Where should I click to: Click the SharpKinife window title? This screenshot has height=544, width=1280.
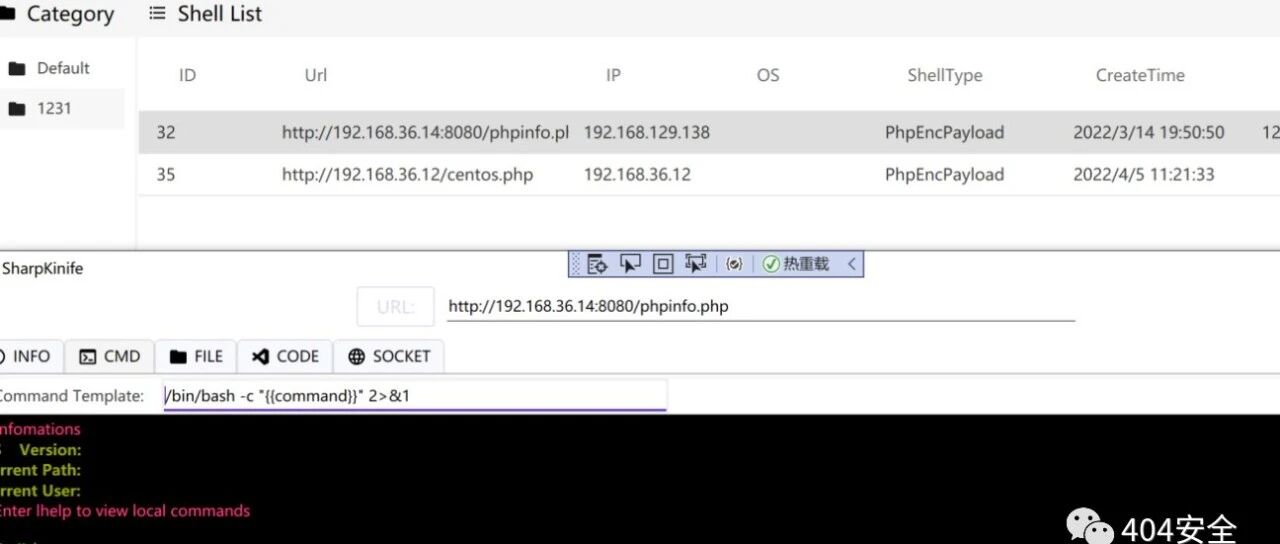[x=43, y=268]
